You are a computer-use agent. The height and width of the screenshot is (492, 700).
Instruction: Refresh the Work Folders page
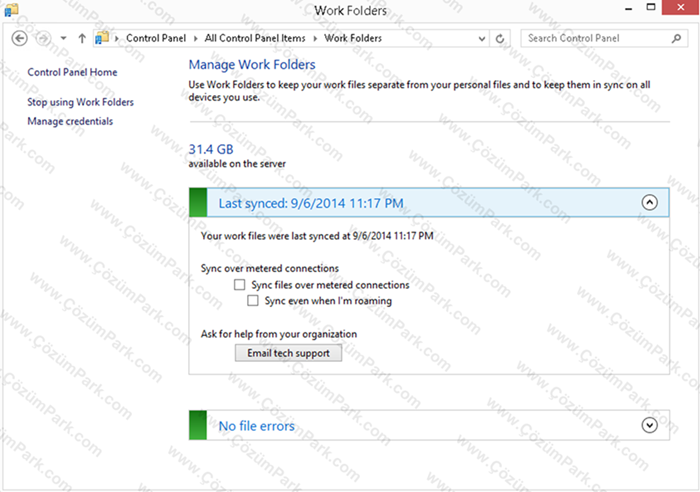[x=500, y=39]
